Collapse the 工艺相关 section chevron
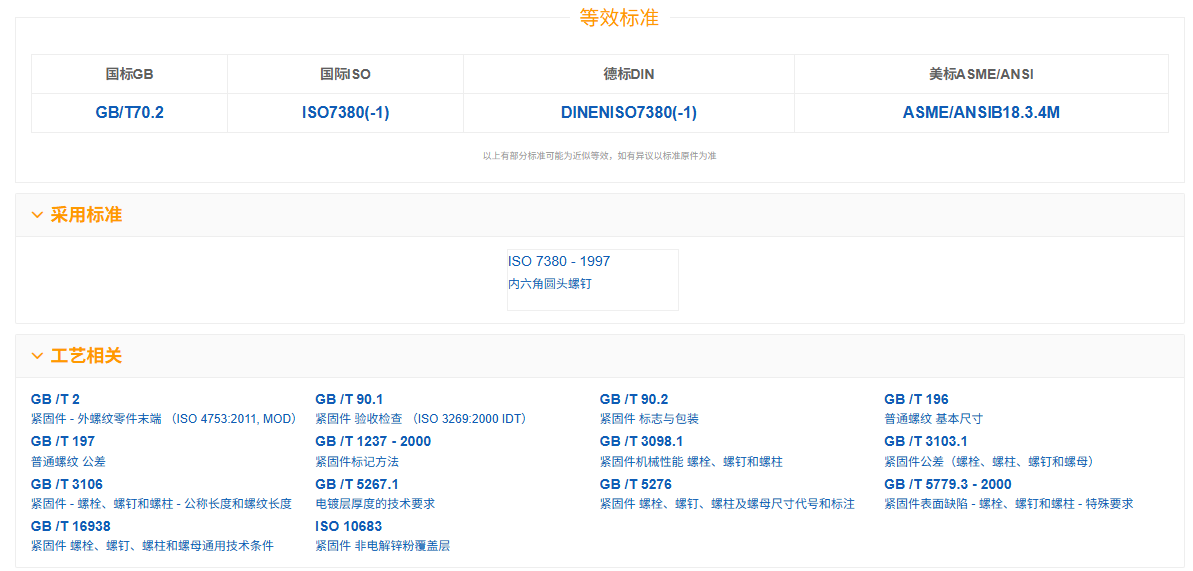This screenshot has width=1193, height=571. (x=37, y=356)
